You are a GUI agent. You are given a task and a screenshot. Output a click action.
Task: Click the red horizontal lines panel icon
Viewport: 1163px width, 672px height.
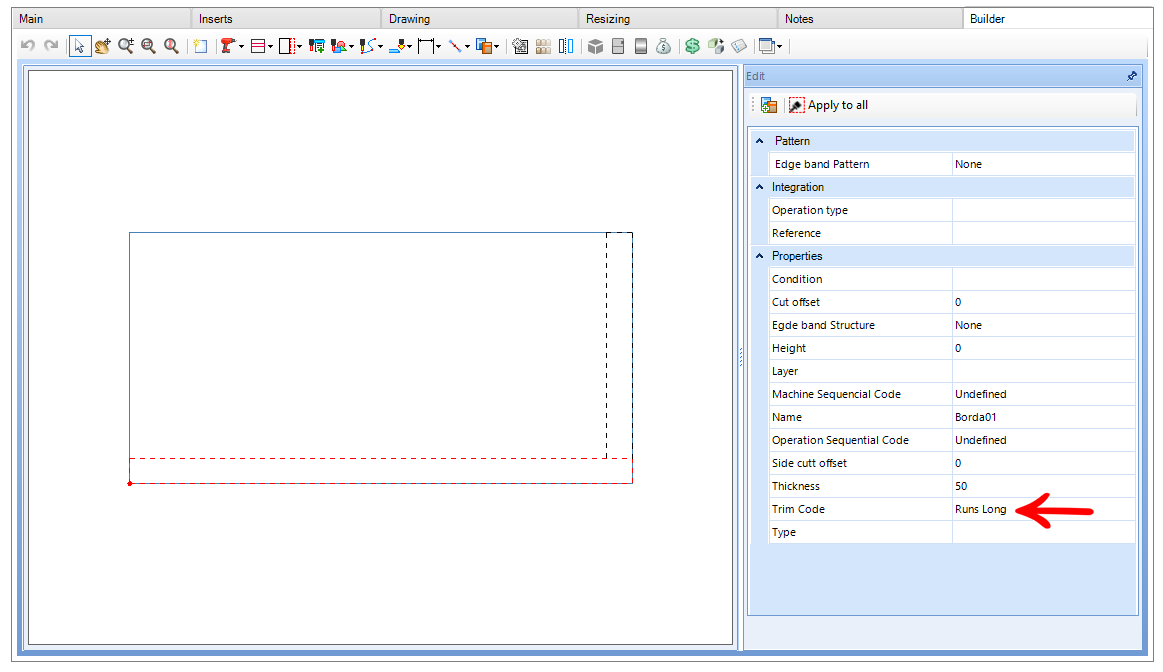pos(258,46)
